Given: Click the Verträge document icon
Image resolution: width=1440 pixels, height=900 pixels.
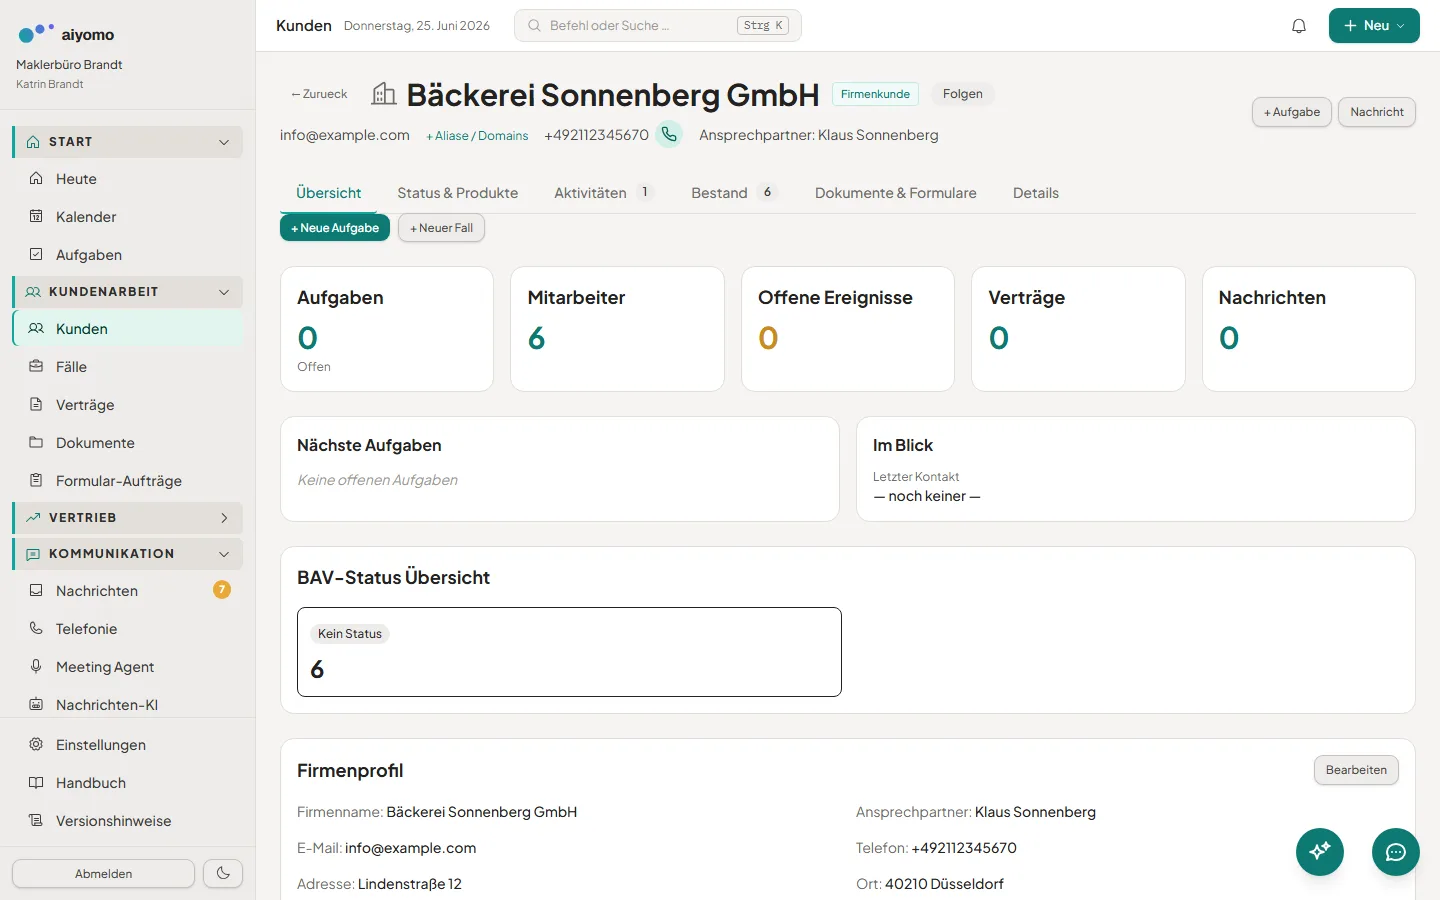Looking at the screenshot, I should [36, 404].
